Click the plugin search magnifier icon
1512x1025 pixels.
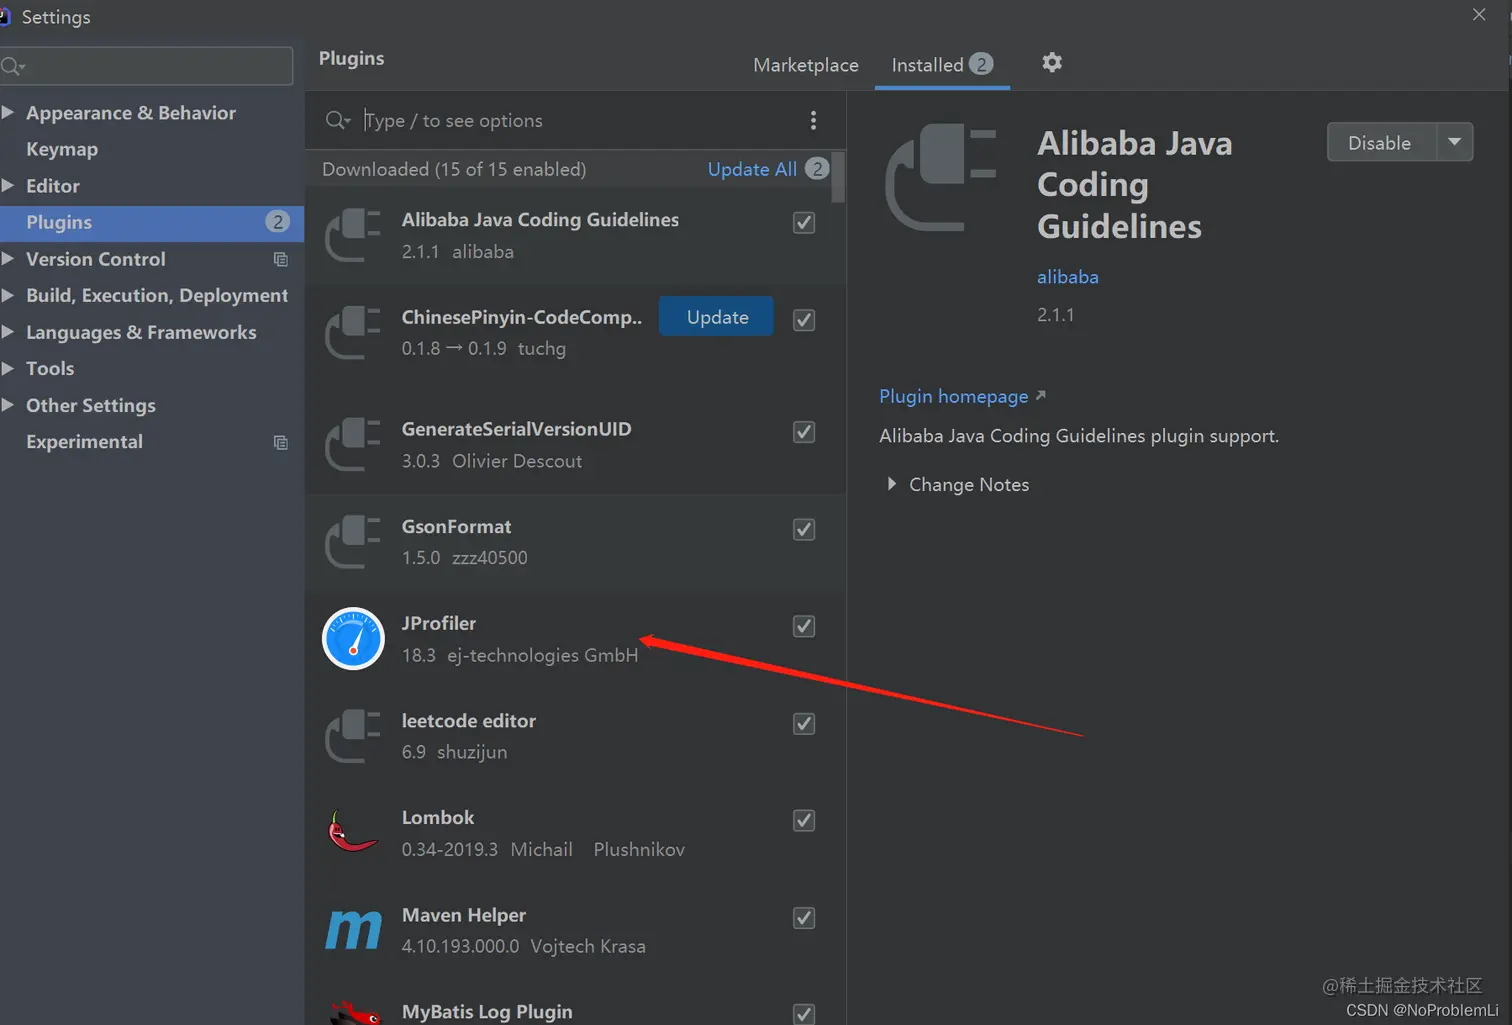[337, 120]
